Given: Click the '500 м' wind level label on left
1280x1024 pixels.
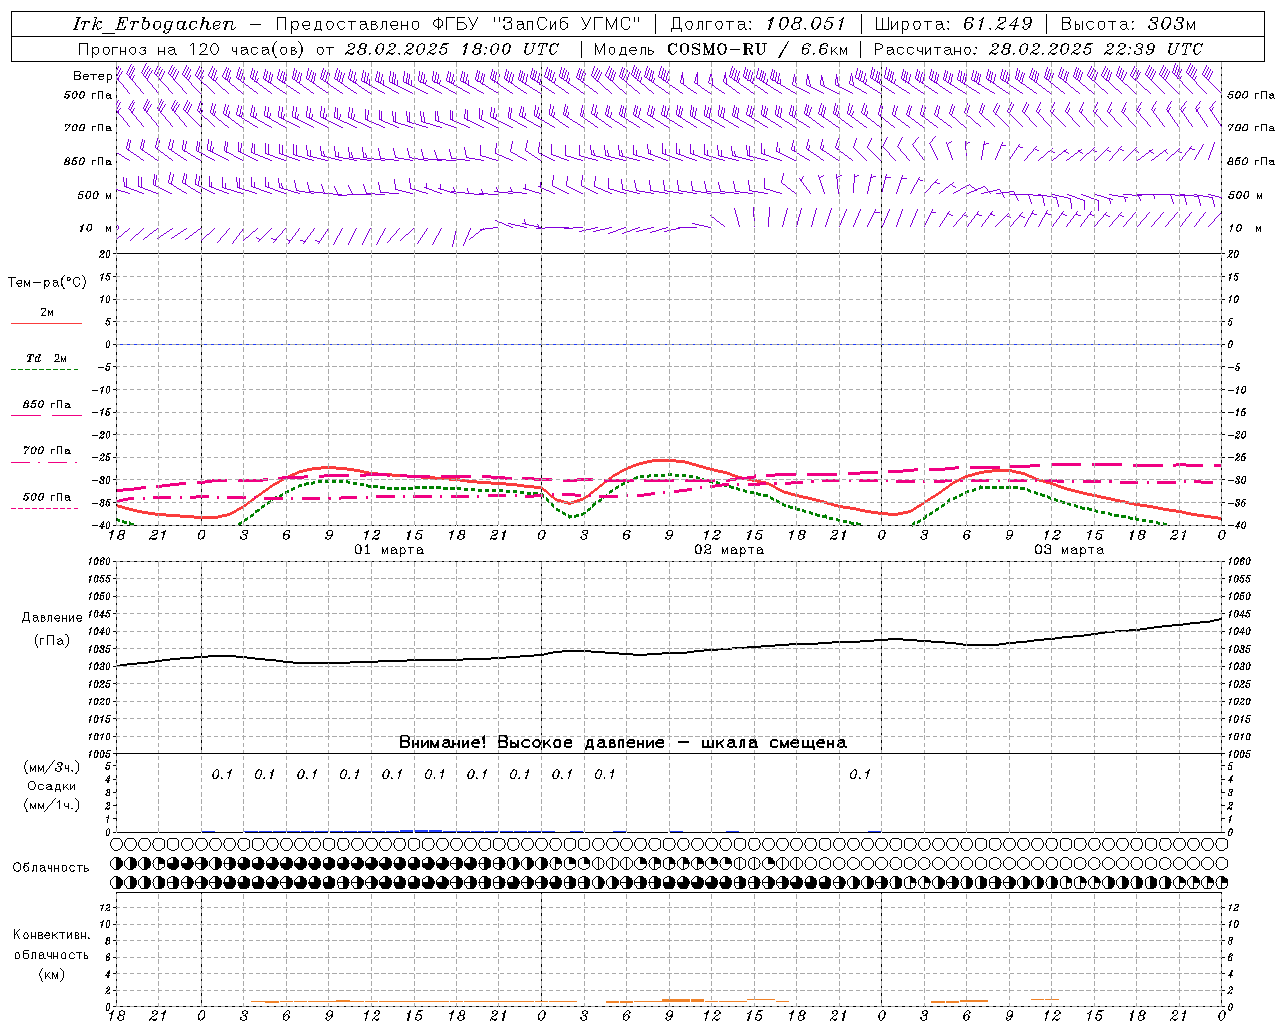Looking at the screenshot, I should click(95, 195).
